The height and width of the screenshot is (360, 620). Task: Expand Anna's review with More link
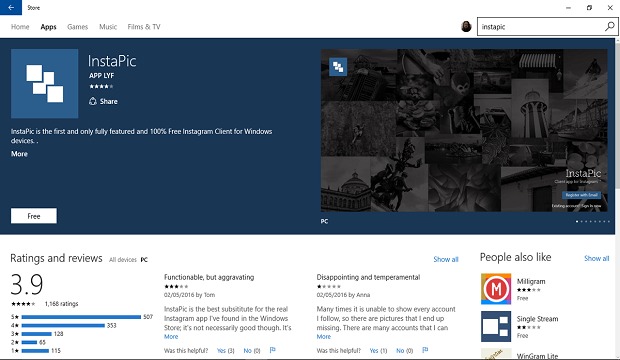coord(323,337)
